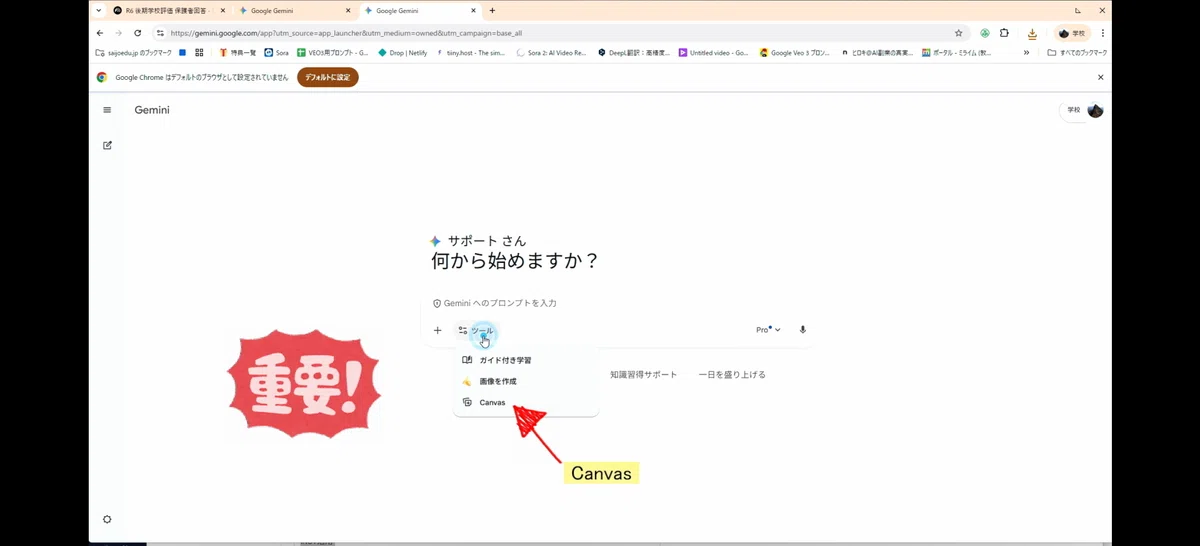Open the Gemini main menu hamburger icon
This screenshot has width=1200, height=546.
[107, 110]
